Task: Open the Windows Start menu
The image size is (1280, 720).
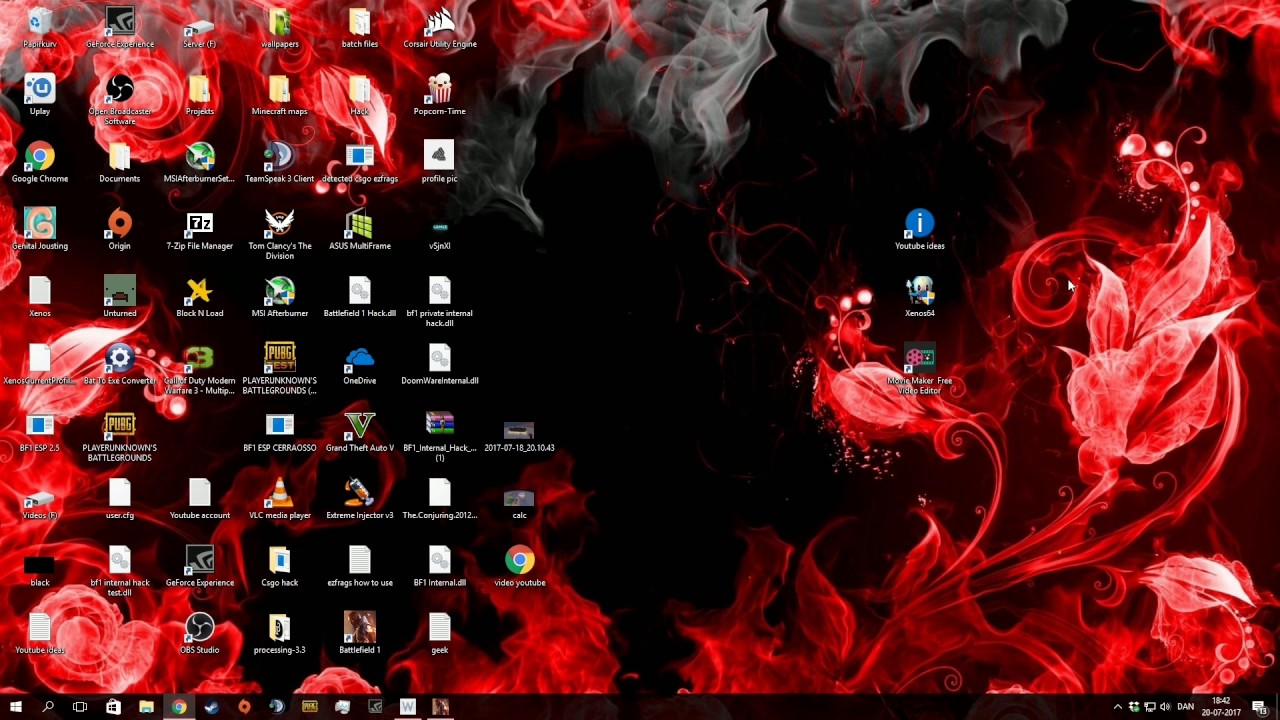Action: (15, 707)
